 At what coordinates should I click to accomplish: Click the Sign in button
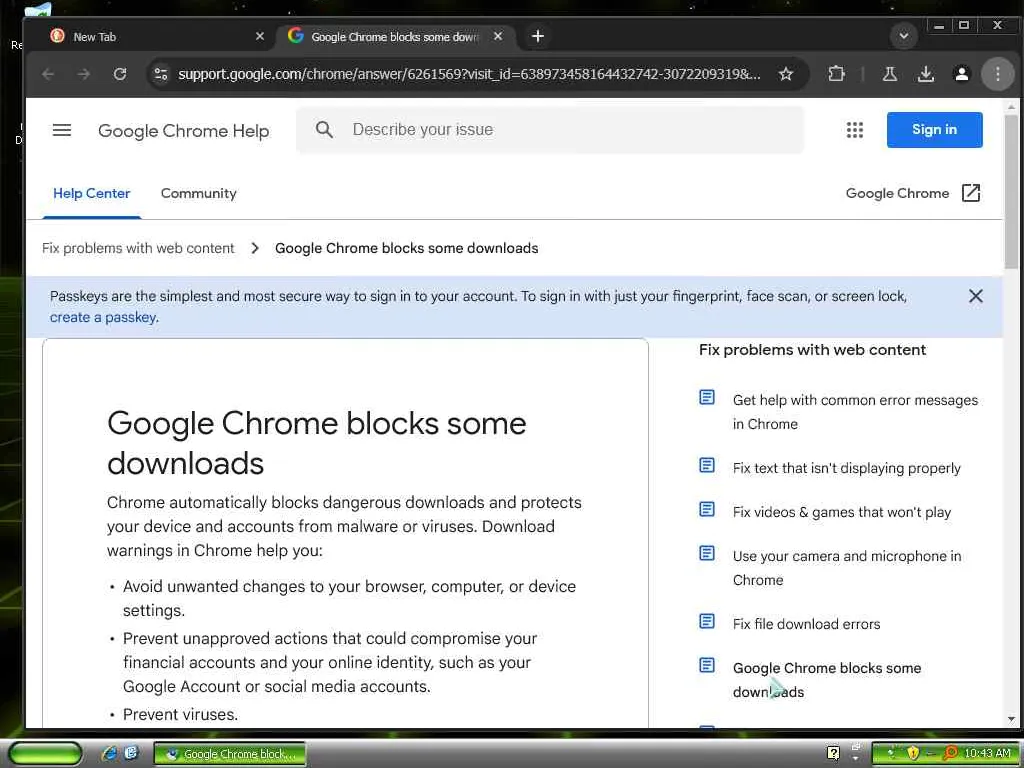[934, 129]
